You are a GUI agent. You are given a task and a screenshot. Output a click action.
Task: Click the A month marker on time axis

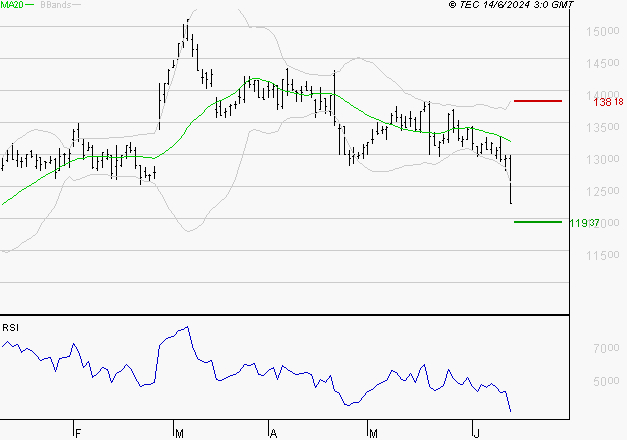tap(274, 434)
